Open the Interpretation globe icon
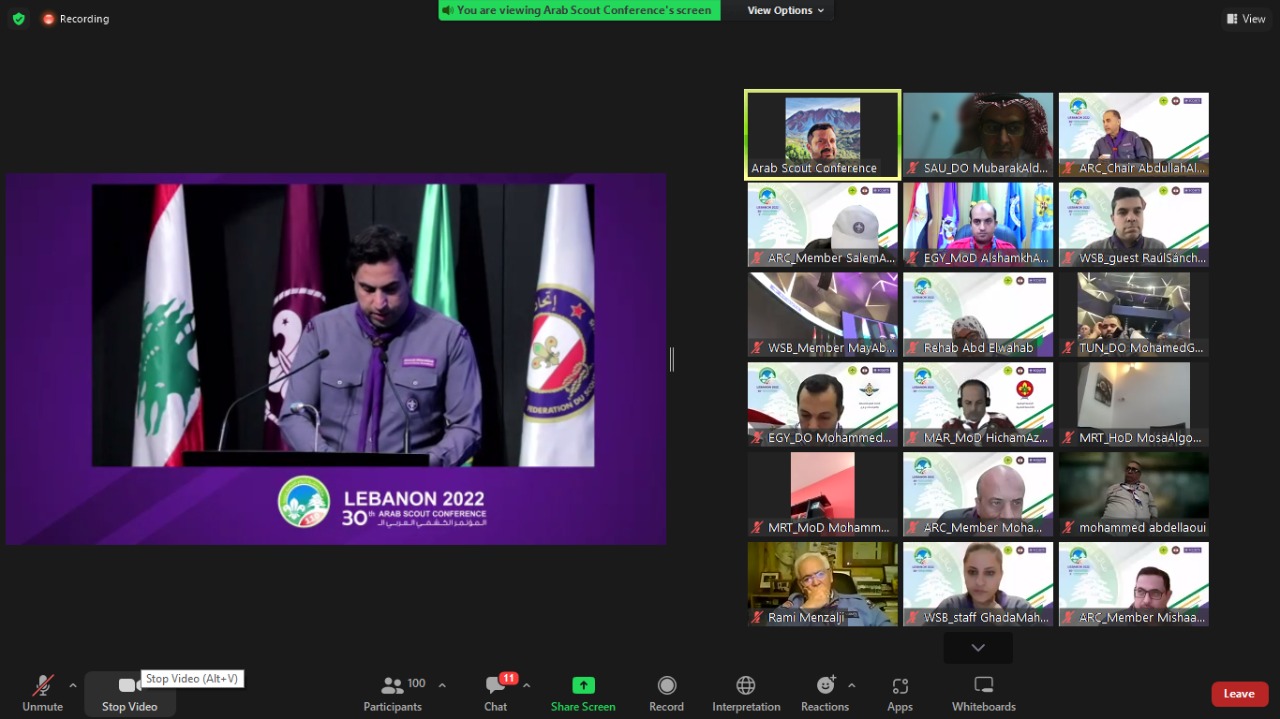The height and width of the screenshot is (719, 1280). [x=746, y=685]
